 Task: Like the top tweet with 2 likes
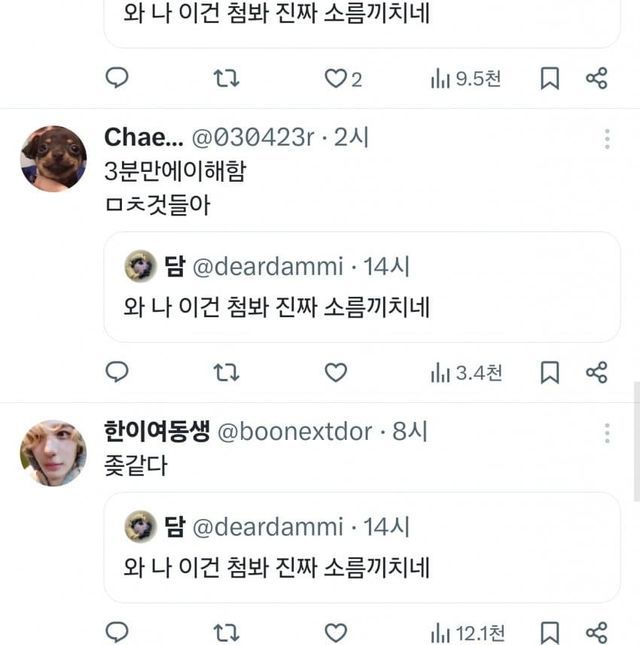coord(336,78)
